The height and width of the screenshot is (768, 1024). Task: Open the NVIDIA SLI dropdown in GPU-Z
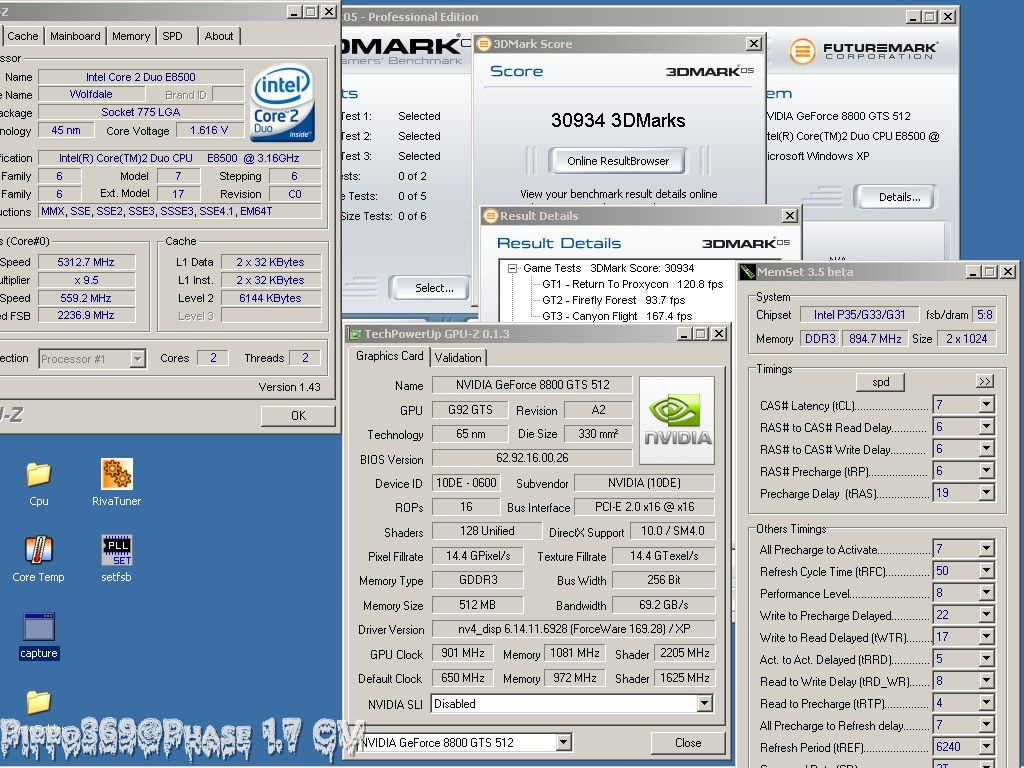pyautogui.click(x=704, y=703)
